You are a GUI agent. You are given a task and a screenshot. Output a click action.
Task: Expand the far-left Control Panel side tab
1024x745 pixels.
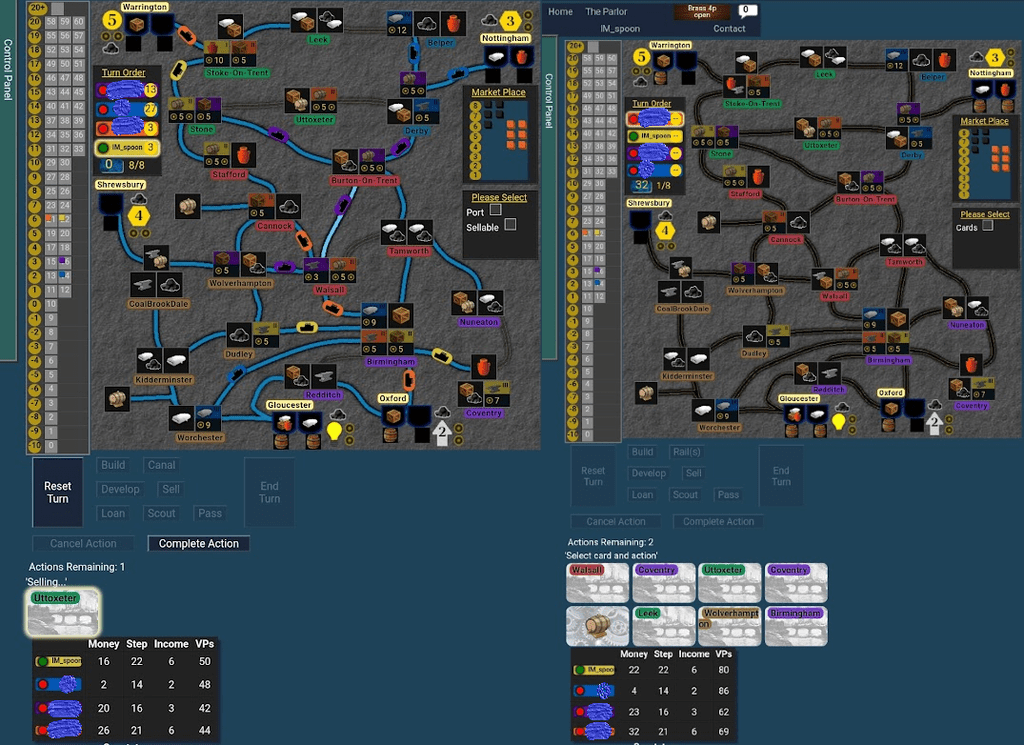pyautogui.click(x=8, y=70)
